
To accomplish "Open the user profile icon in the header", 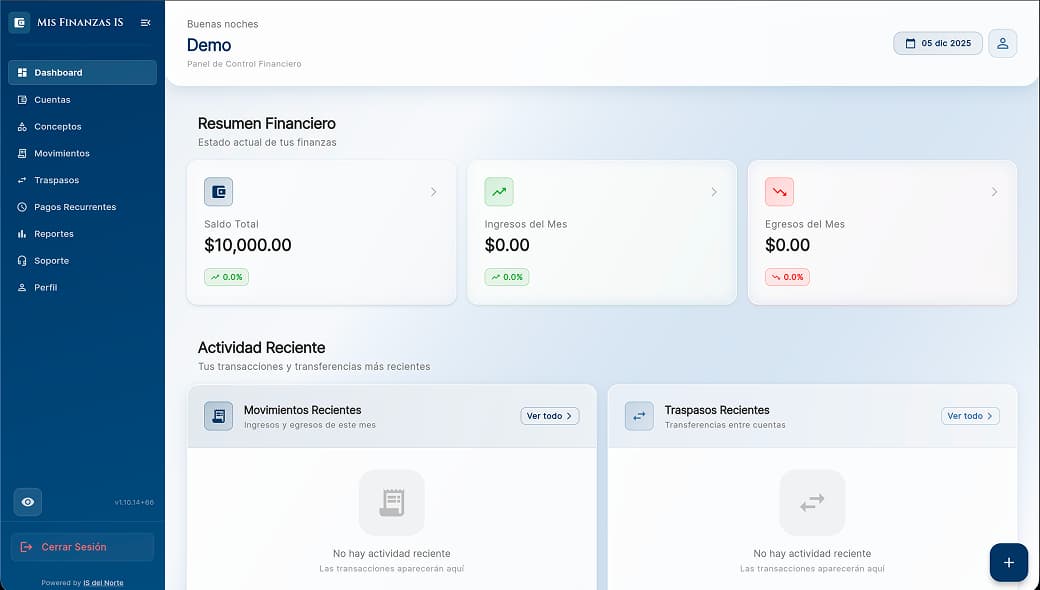I will [x=1003, y=43].
